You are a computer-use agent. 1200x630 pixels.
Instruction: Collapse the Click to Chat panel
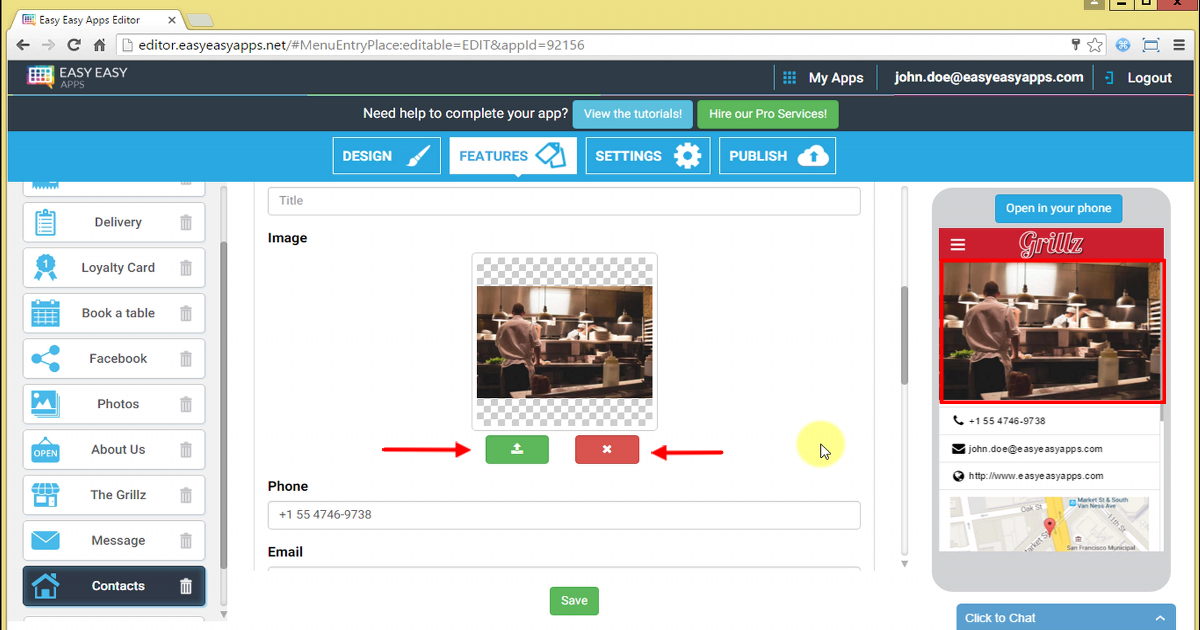coord(1160,617)
